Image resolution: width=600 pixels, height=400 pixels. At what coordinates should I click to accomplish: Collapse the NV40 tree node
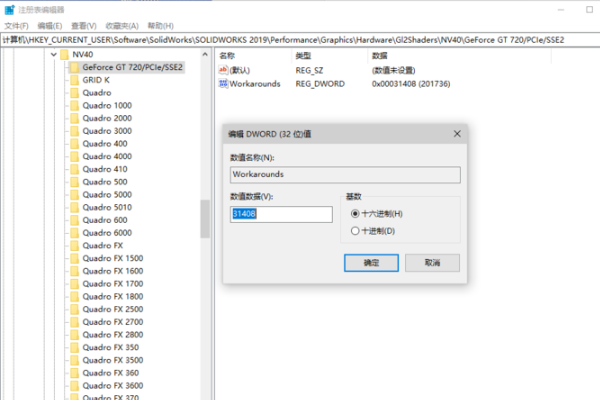(54, 54)
